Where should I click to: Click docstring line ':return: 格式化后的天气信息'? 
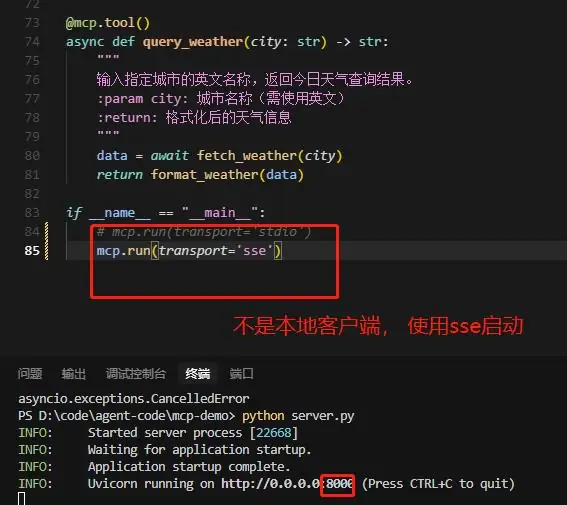click(x=194, y=117)
